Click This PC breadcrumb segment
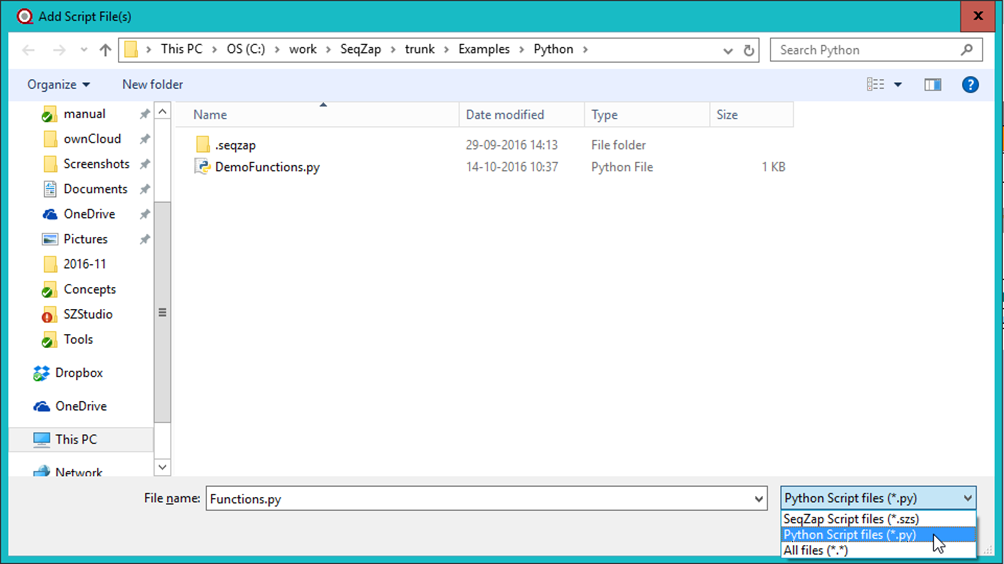This screenshot has height=564, width=1004. pos(181,49)
